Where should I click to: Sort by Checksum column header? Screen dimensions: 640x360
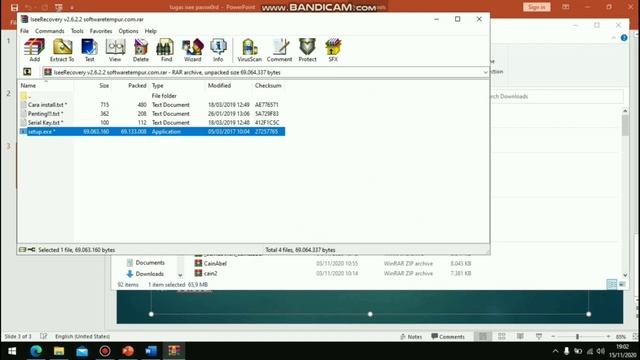[269, 85]
